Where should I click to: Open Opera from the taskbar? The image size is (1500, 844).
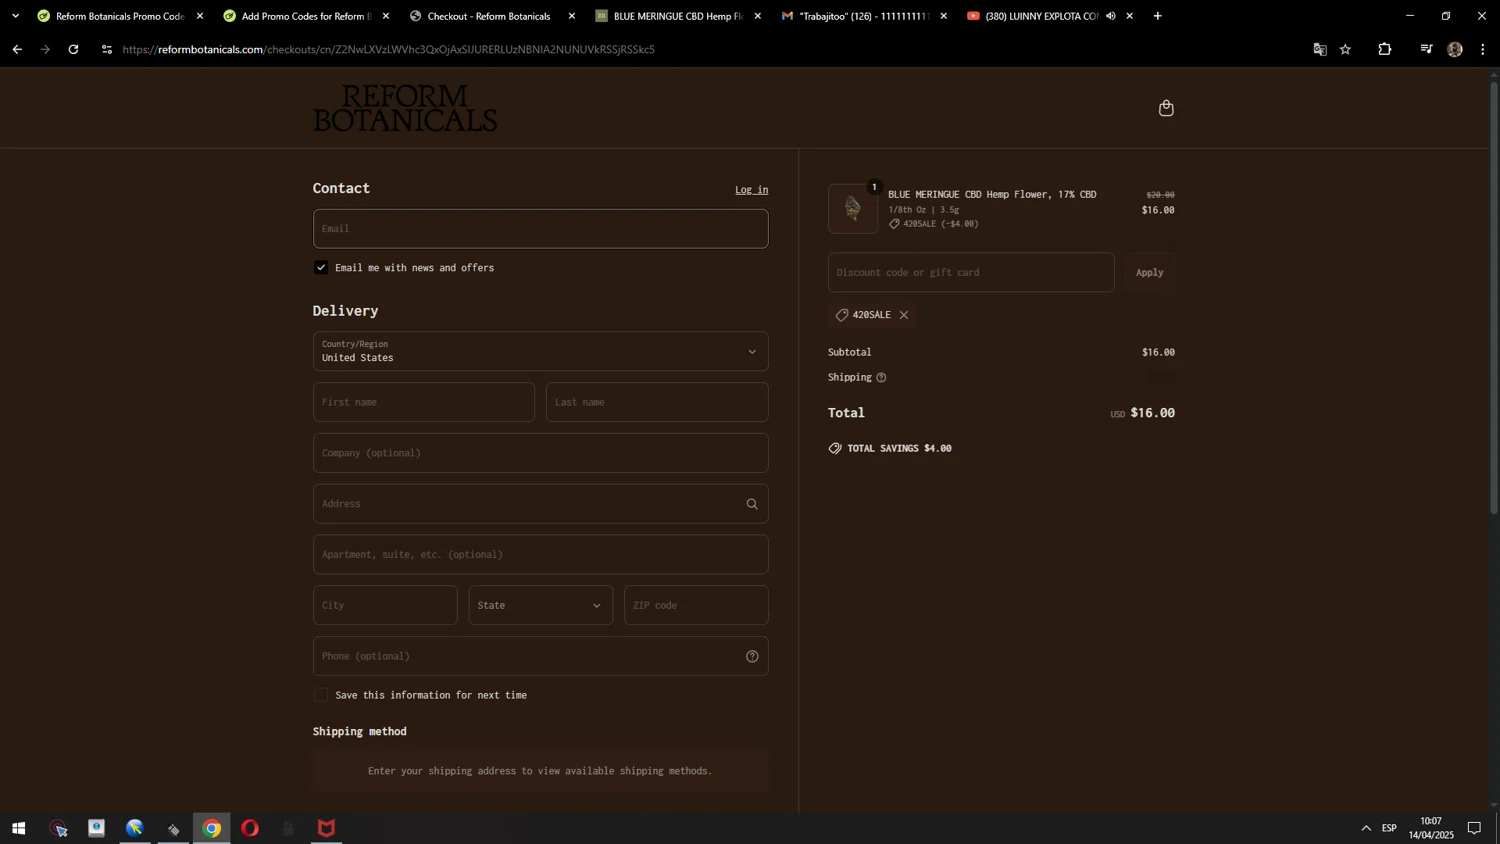pyautogui.click(x=250, y=829)
